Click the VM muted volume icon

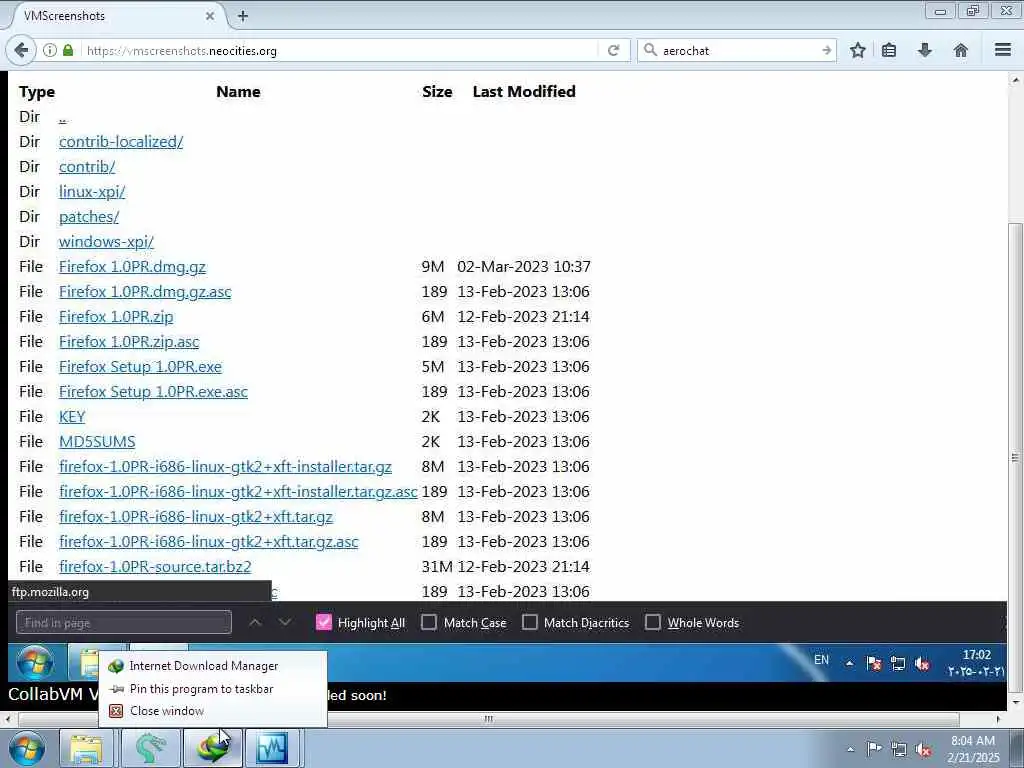pyautogui.click(x=922, y=664)
